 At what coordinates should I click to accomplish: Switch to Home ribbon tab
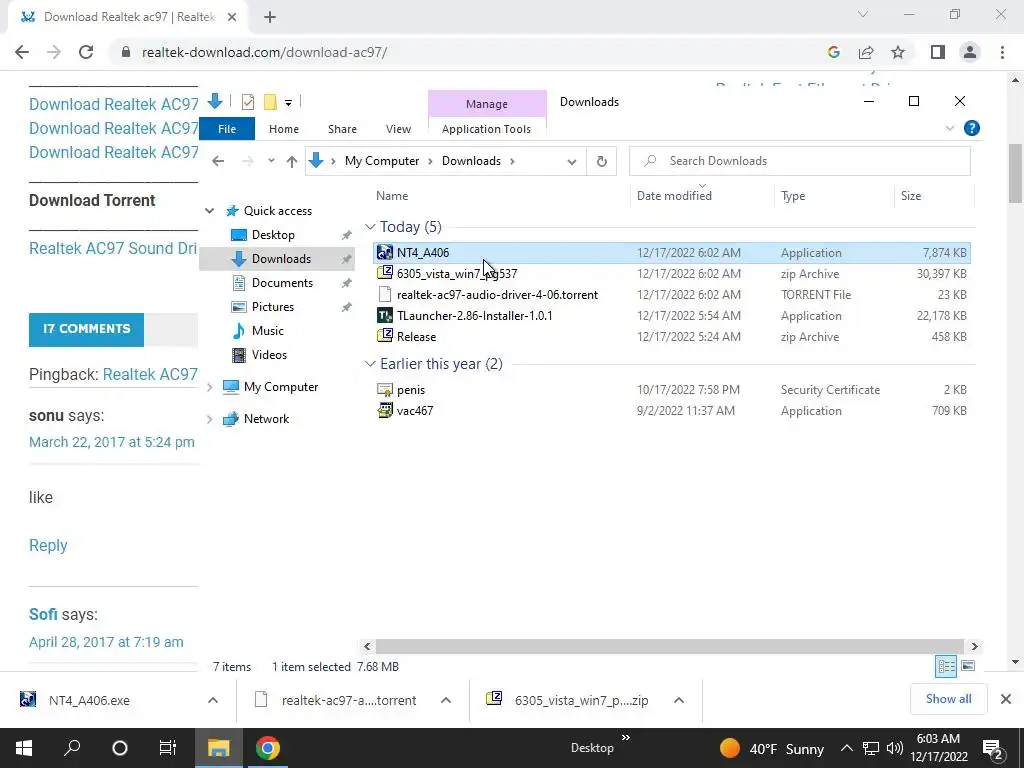(x=283, y=129)
